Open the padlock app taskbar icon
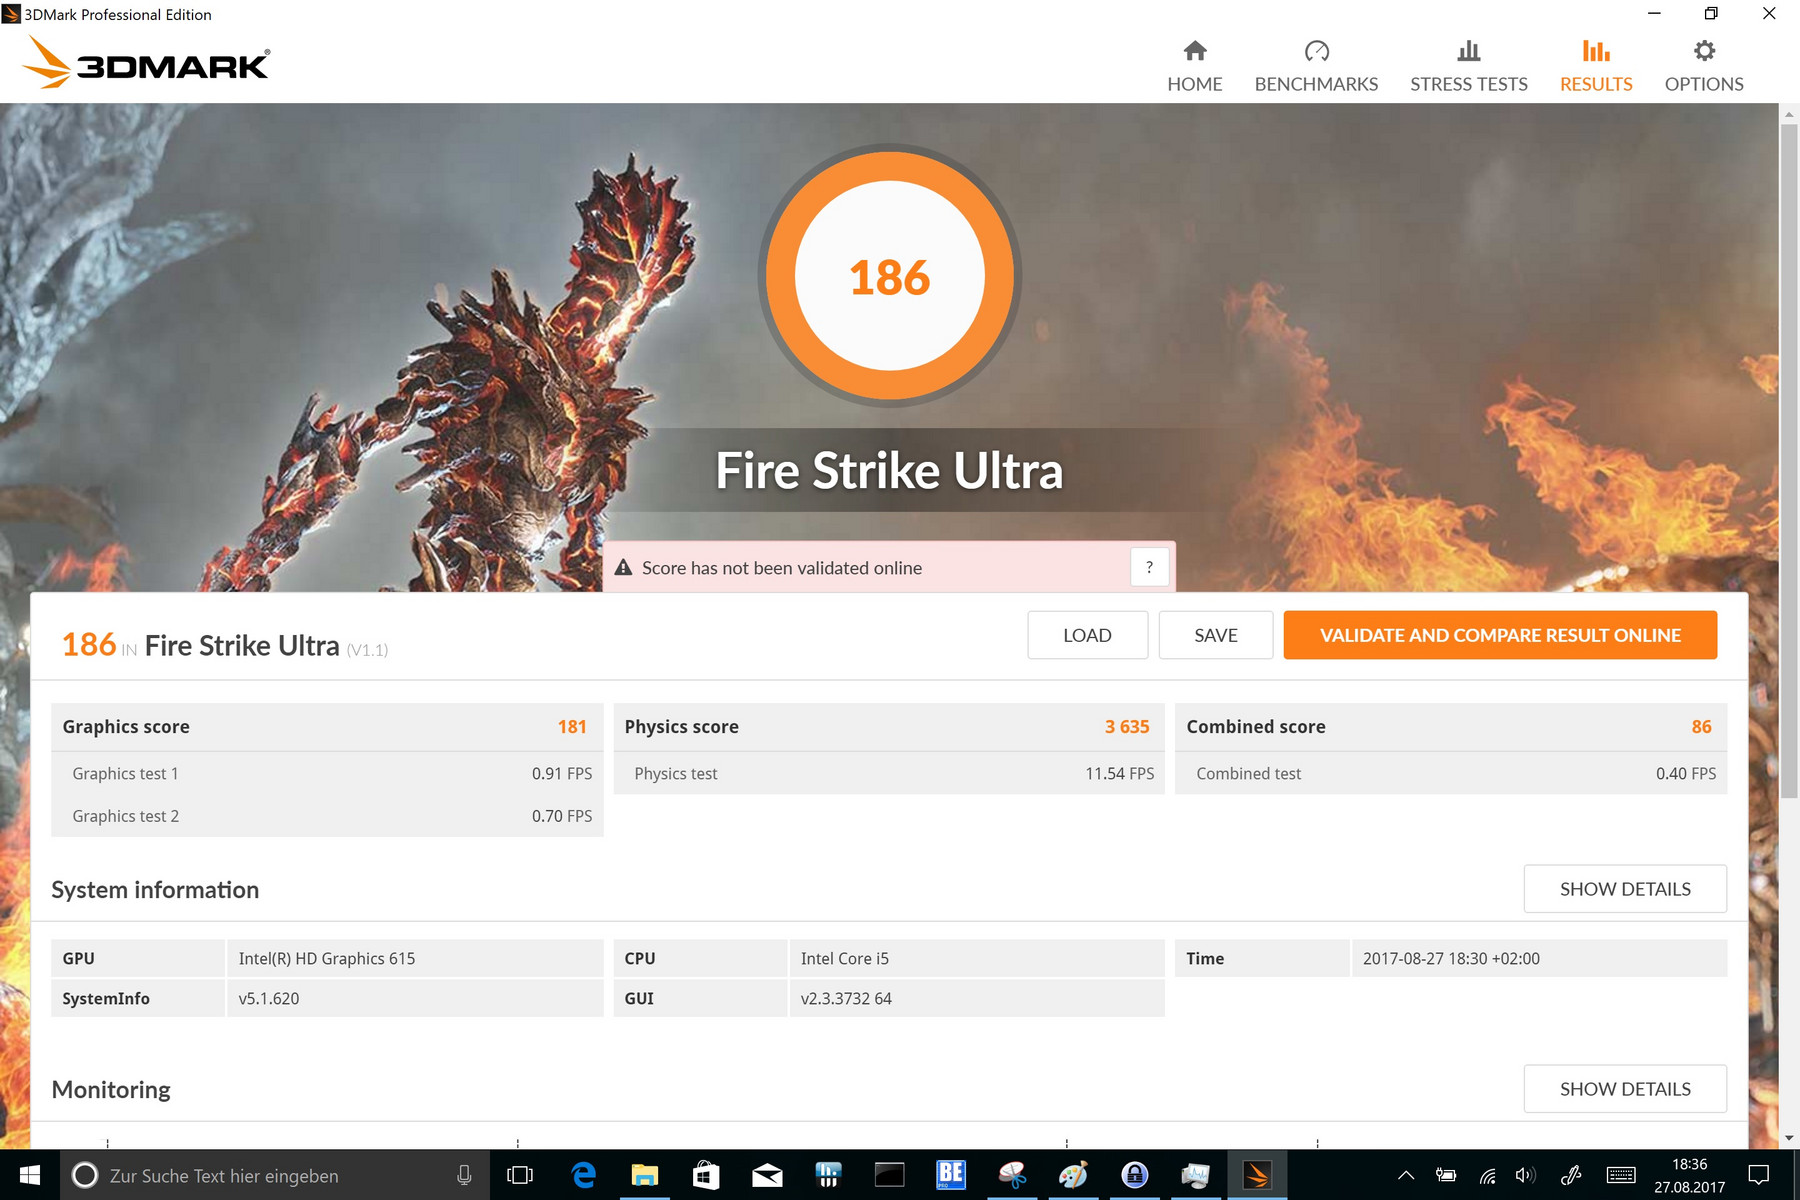The image size is (1800, 1200). 1134,1175
